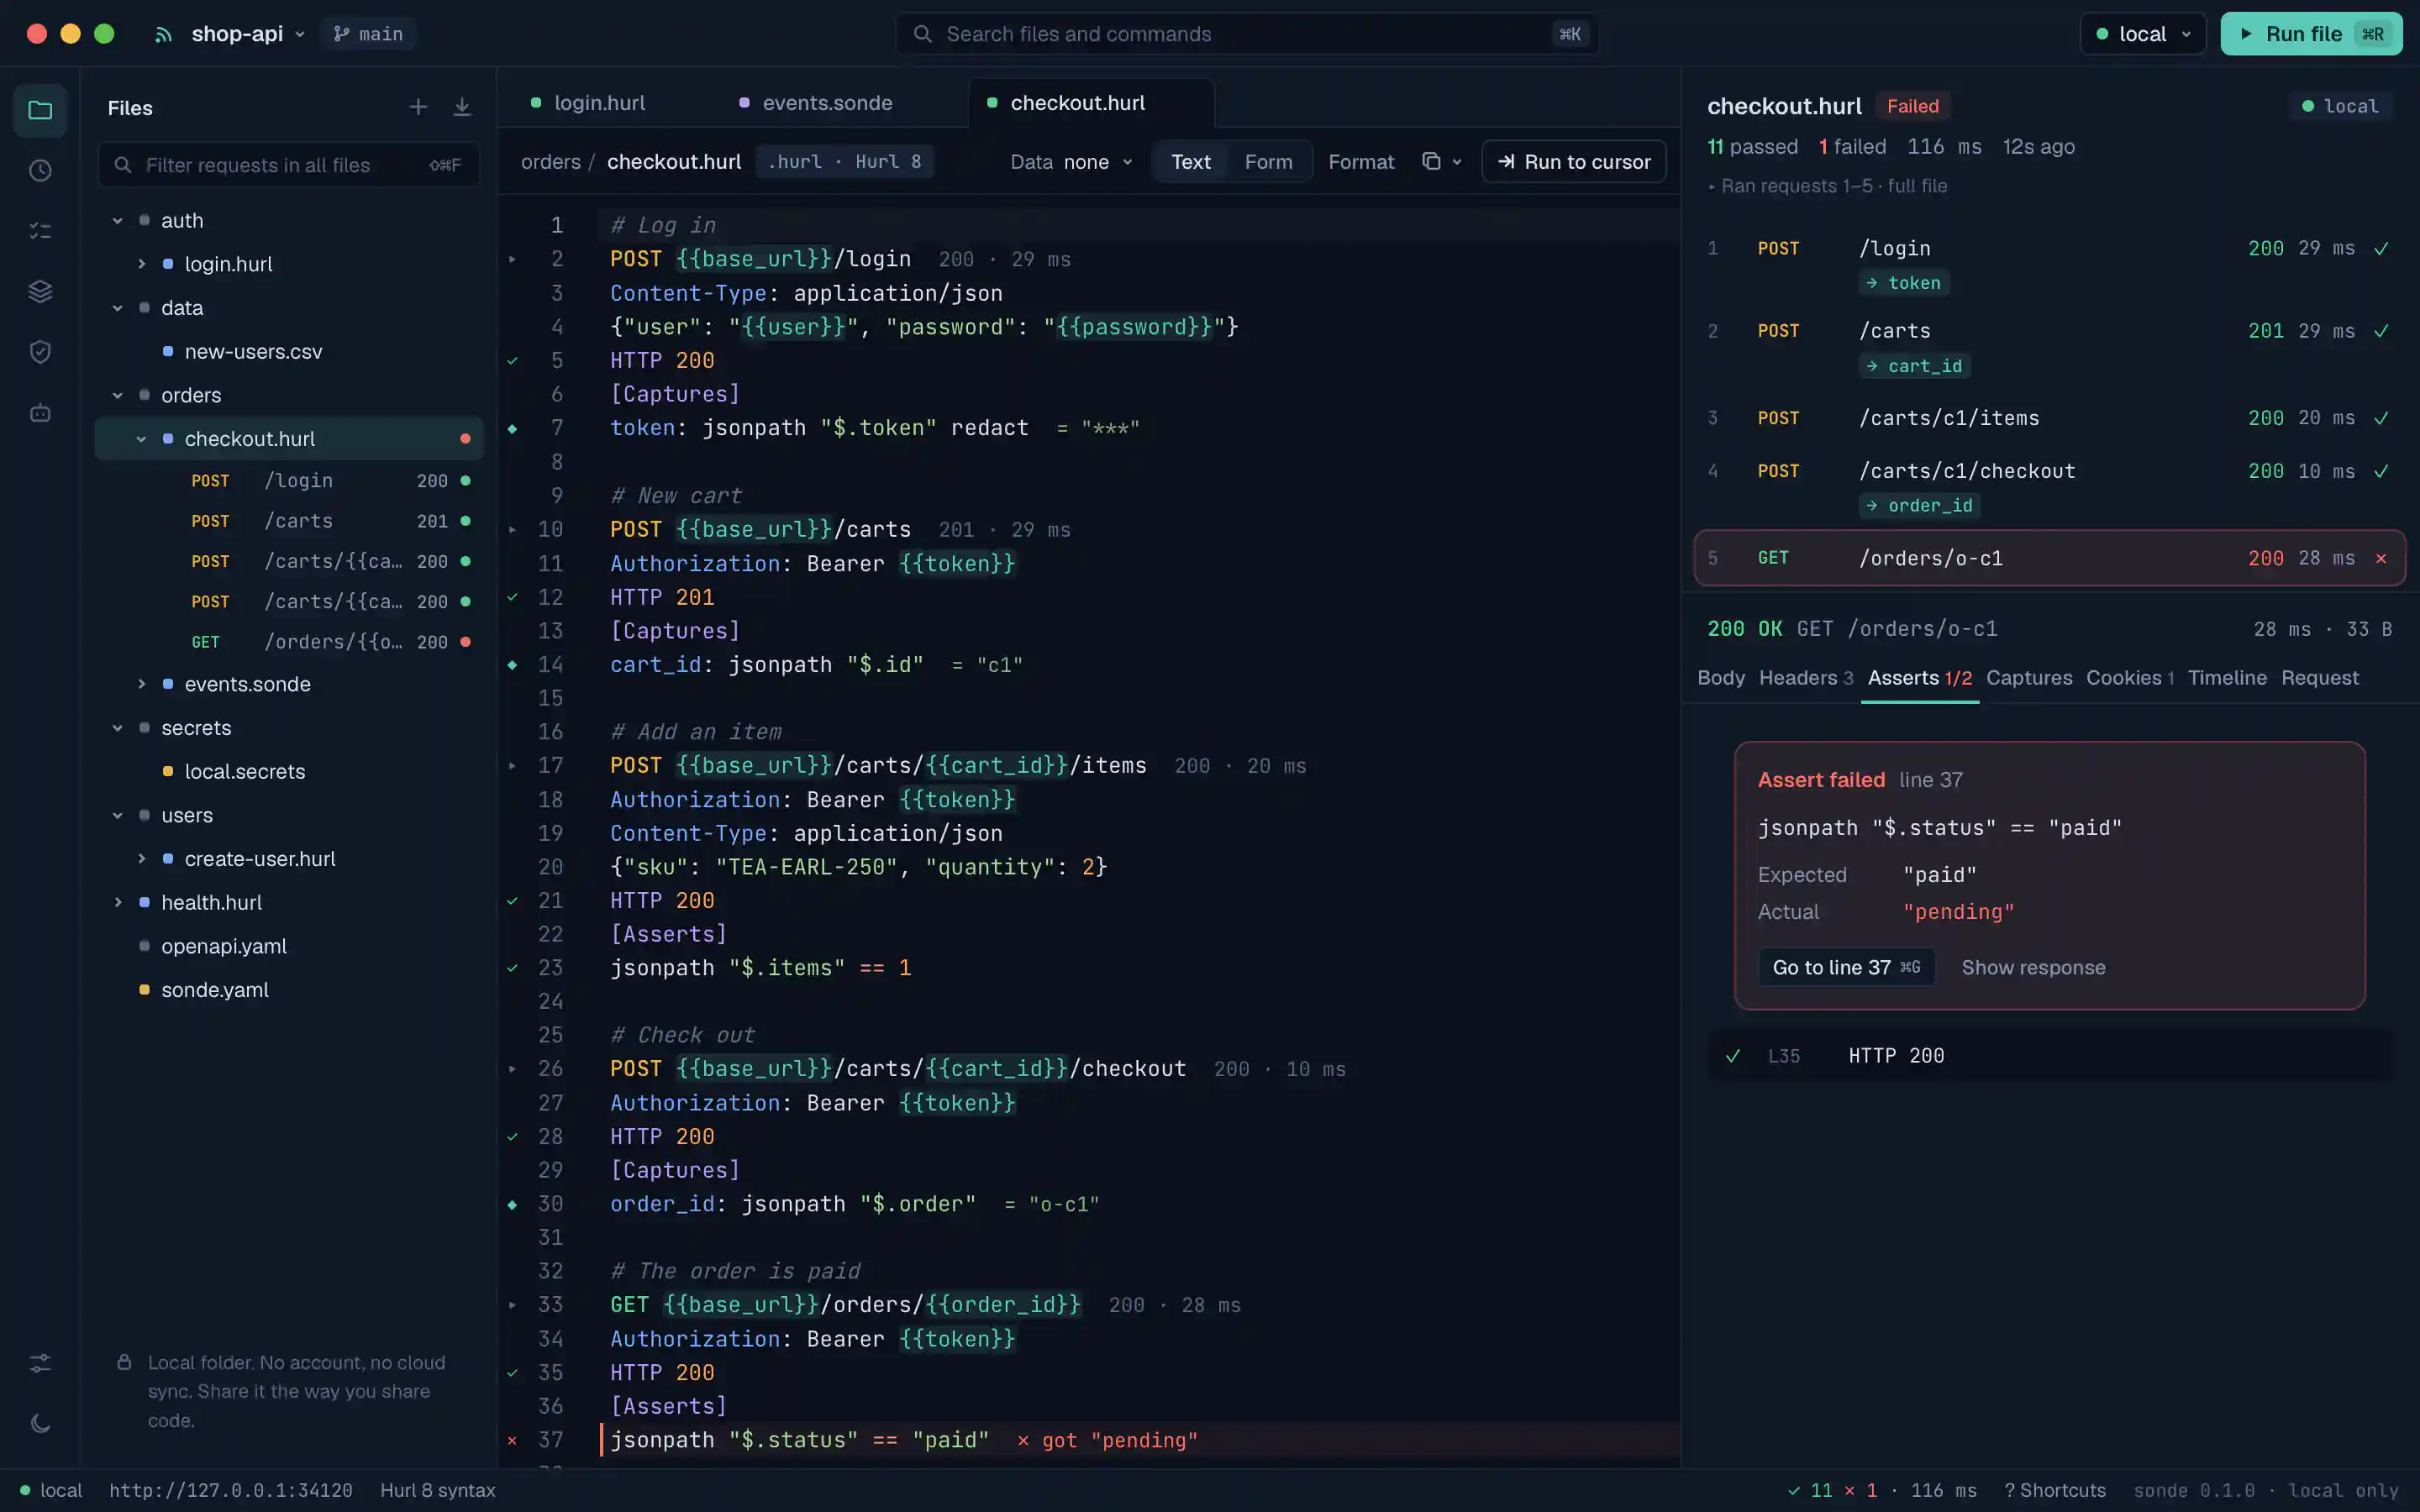Toggle dark mode moon icon
The image size is (2420, 1512).
pyautogui.click(x=40, y=1423)
